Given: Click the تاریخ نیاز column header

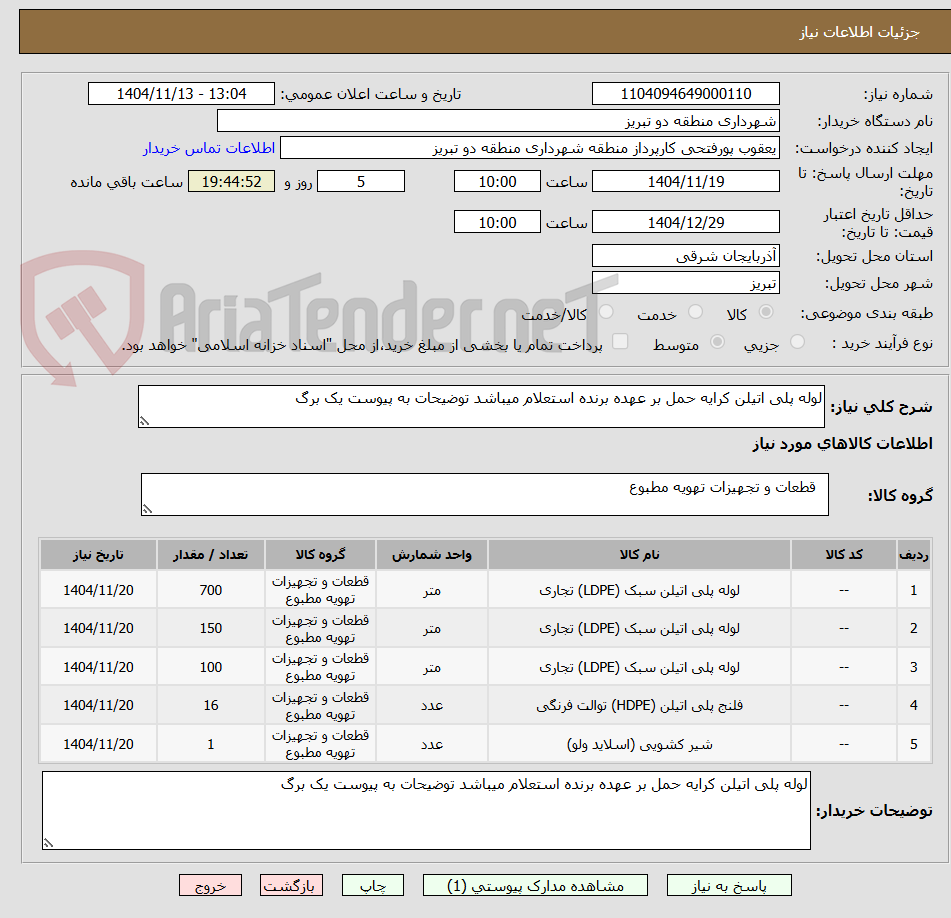Looking at the screenshot, I should pos(98,554).
